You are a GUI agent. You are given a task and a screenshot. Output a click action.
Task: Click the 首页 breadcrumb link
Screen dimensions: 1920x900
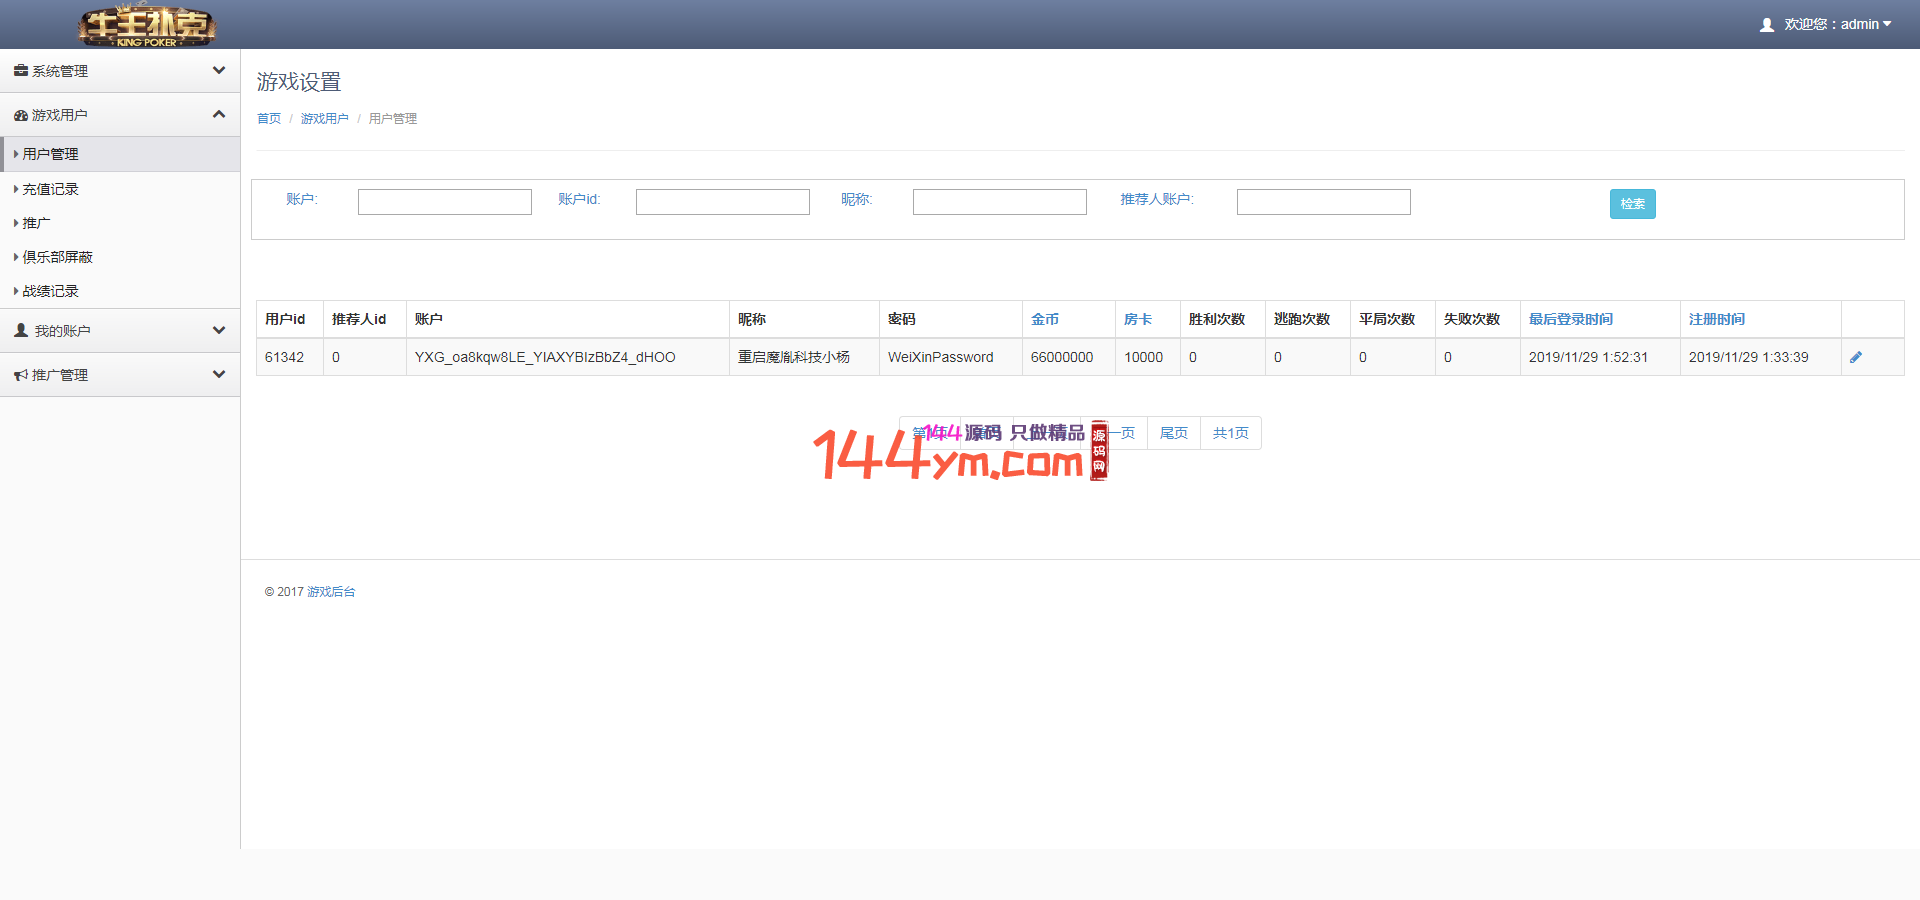point(268,118)
